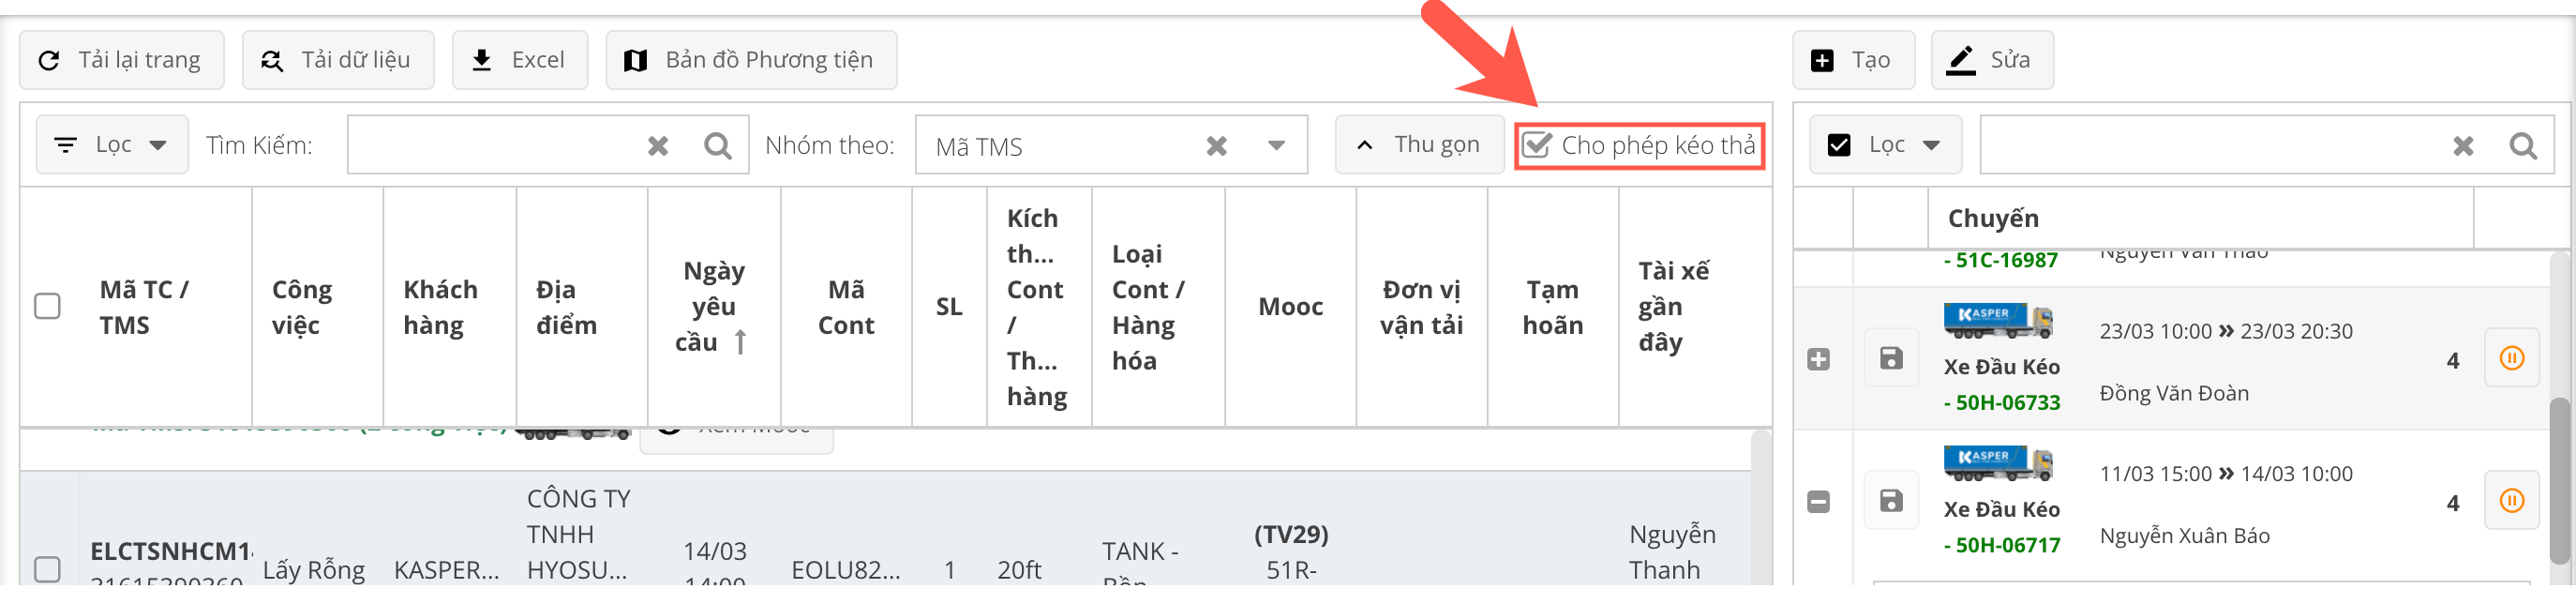Click the Sửa edit button
This screenshot has height=604, width=2576.
(1991, 60)
